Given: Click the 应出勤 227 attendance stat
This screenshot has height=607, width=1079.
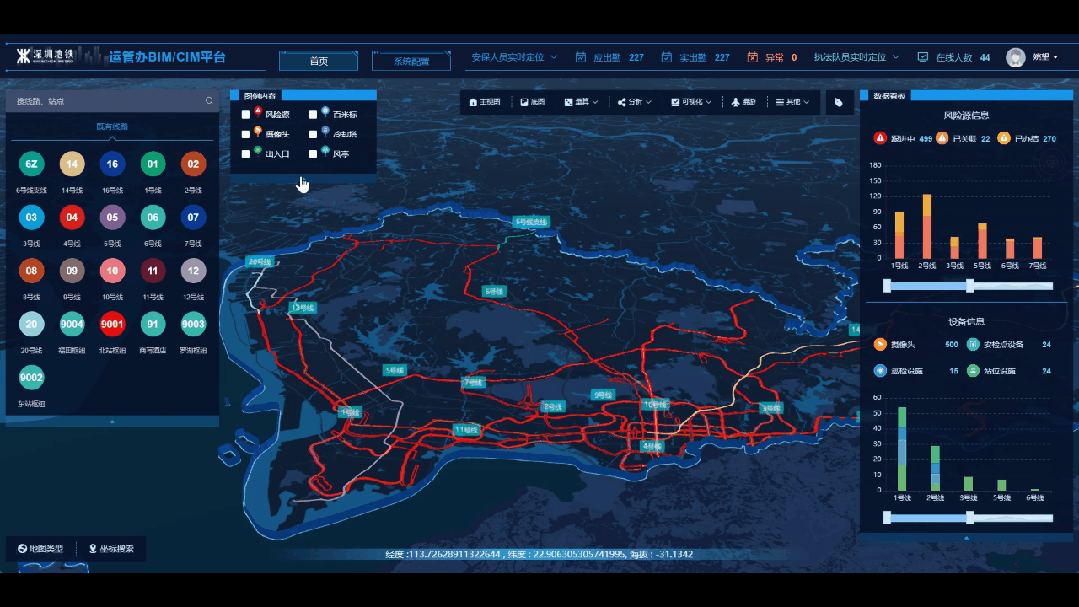Looking at the screenshot, I should [x=610, y=57].
